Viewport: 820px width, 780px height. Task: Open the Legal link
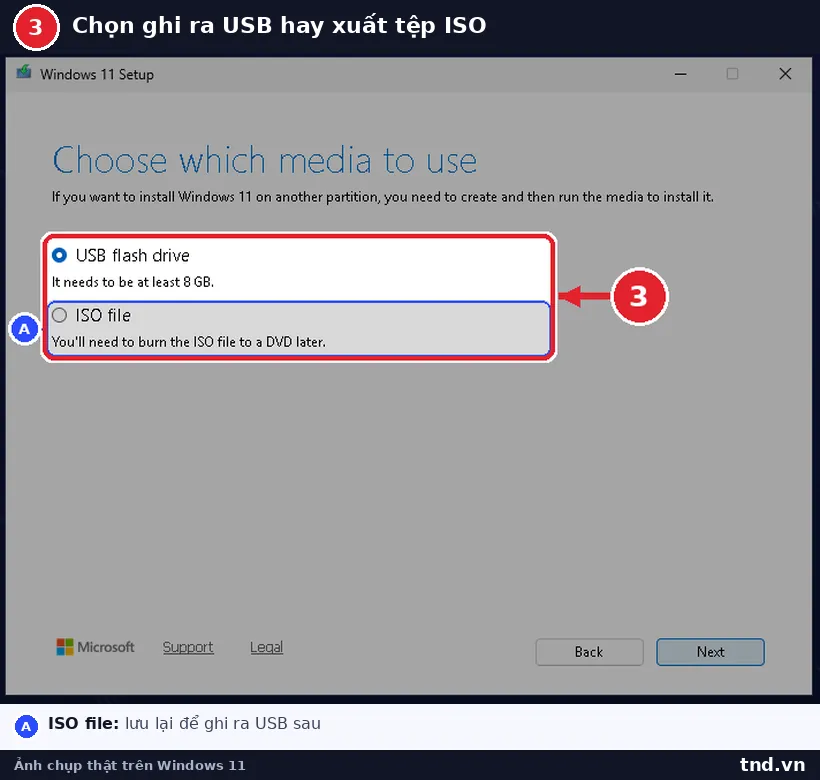pyautogui.click(x=266, y=647)
